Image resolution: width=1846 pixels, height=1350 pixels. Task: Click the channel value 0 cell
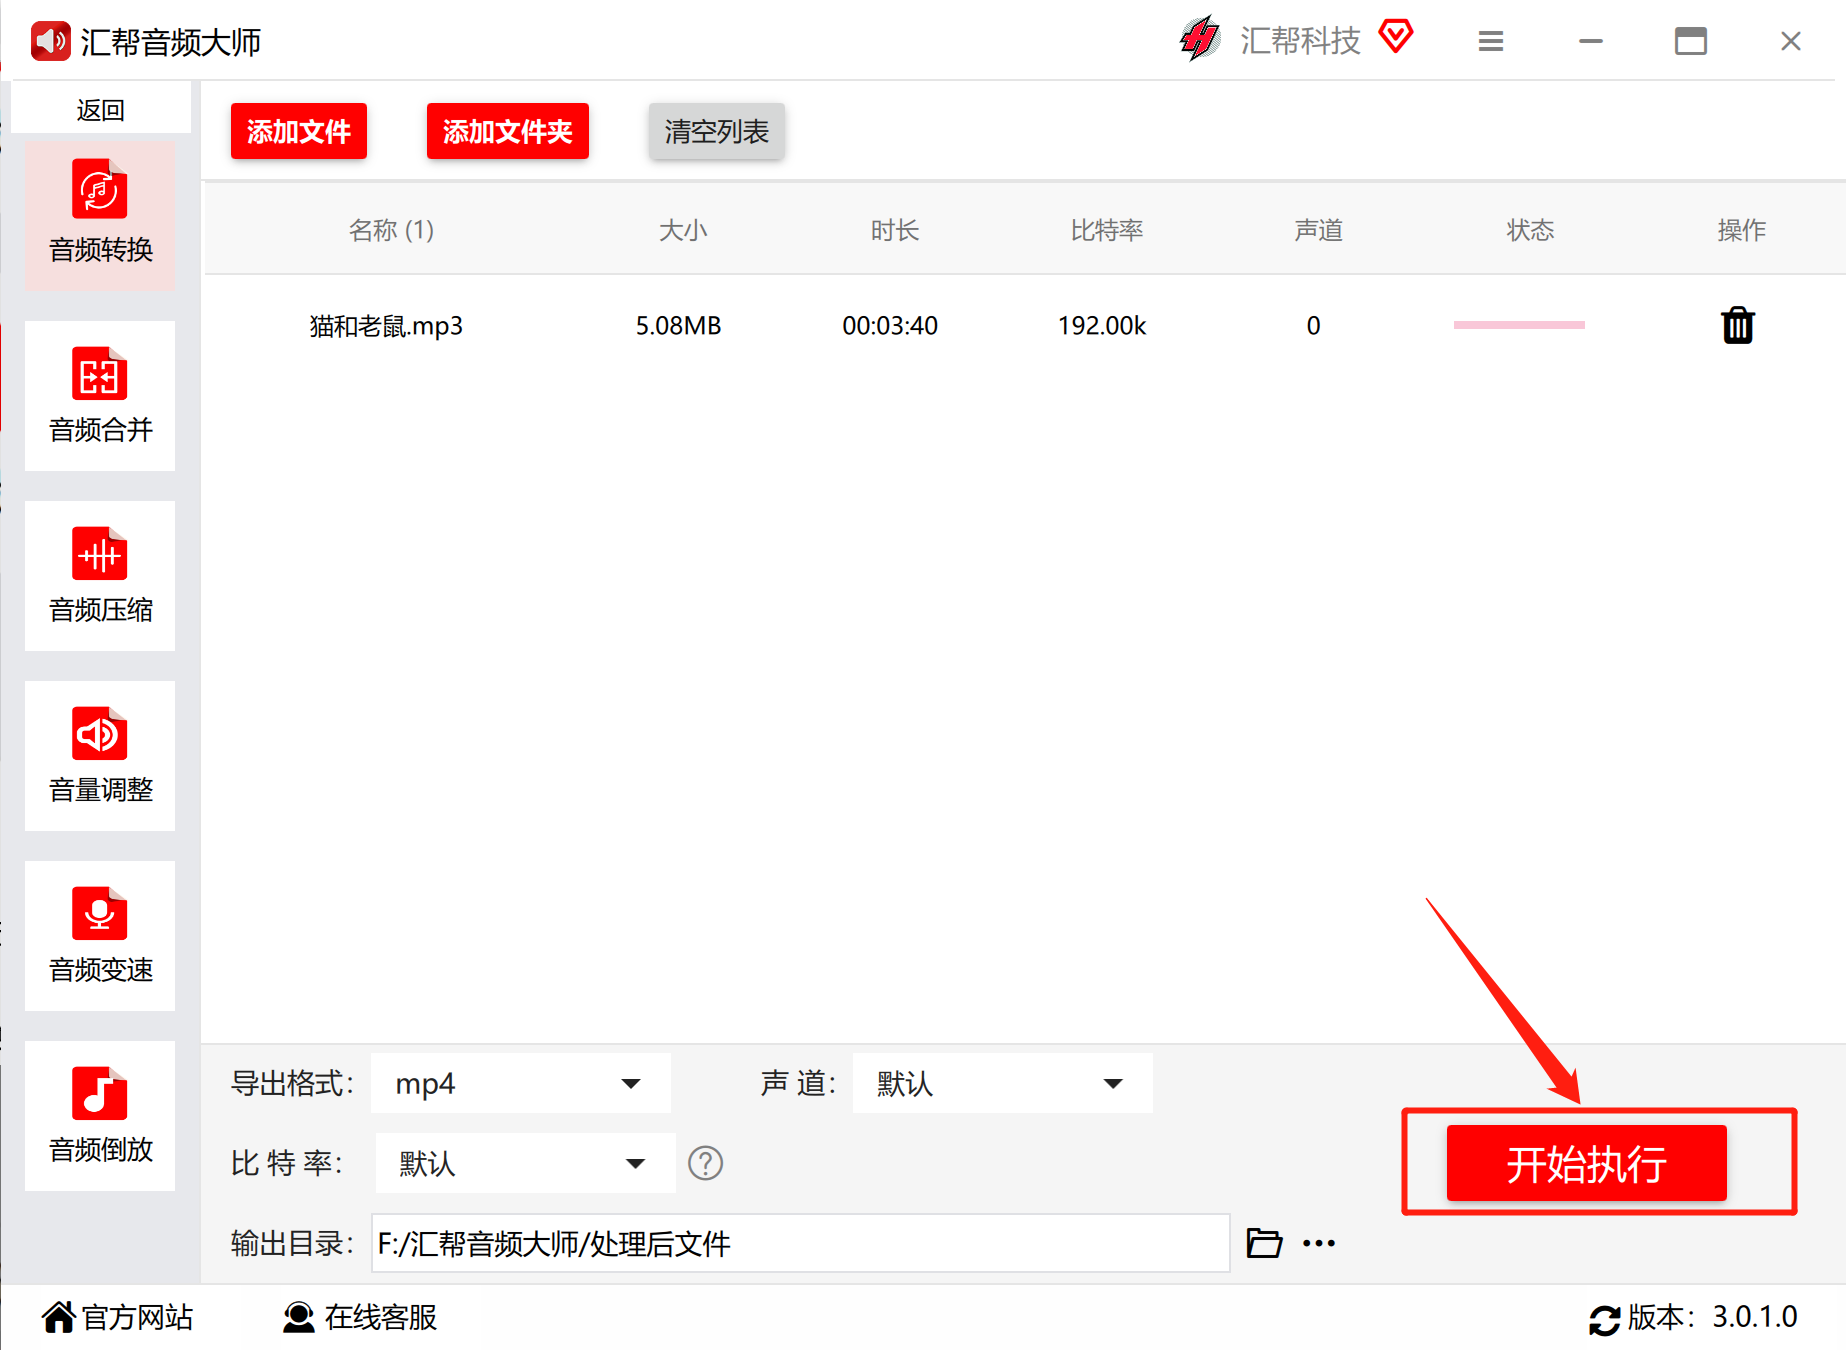pos(1314,325)
